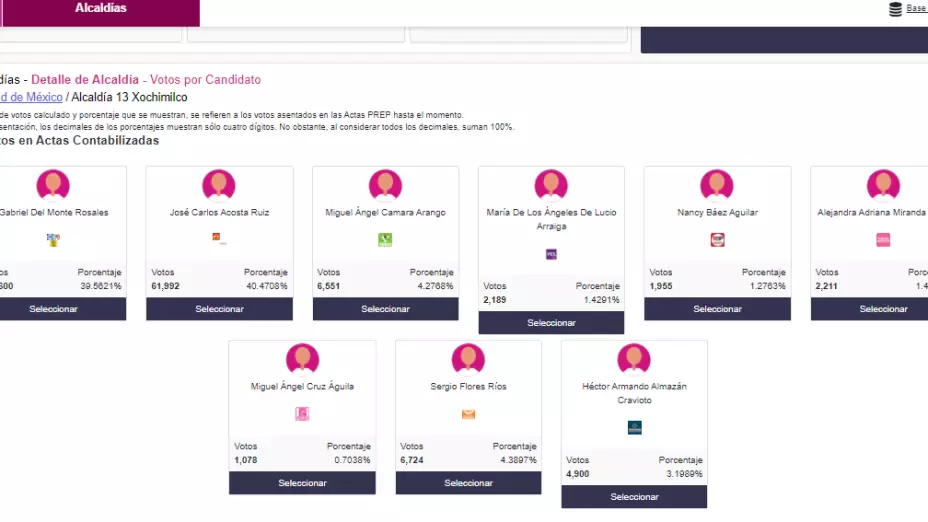The height and width of the screenshot is (522, 928).
Task: Click Héctor Armando Almazán Cravioto avatar
Action: coord(634,359)
